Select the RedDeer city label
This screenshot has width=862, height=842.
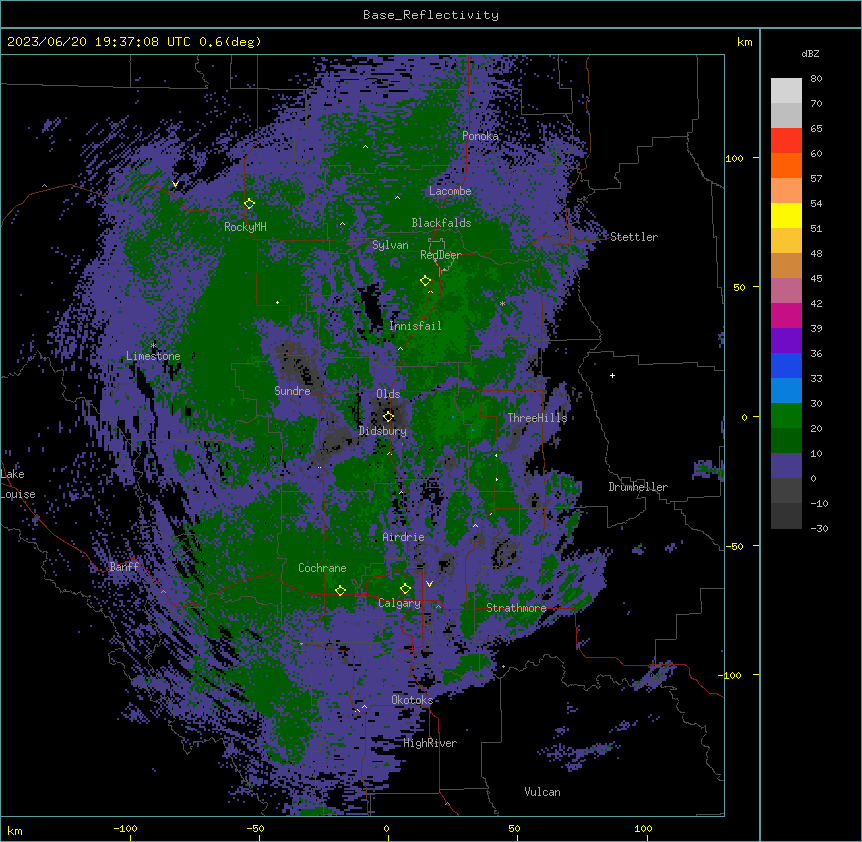[x=441, y=255]
